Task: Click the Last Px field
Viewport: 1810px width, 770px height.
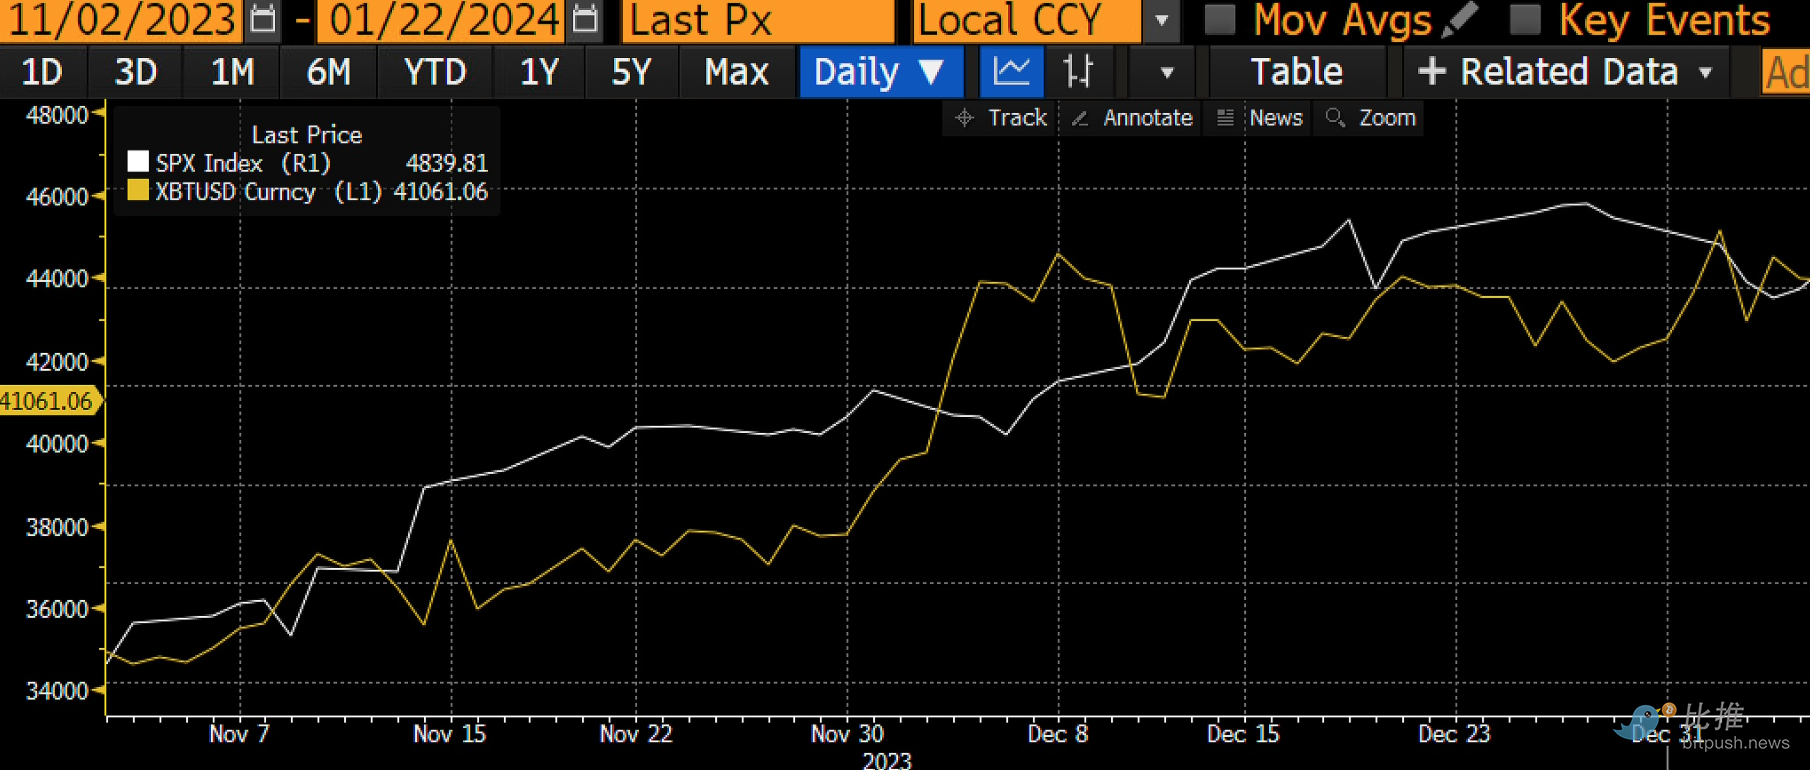Action: pyautogui.click(x=757, y=20)
